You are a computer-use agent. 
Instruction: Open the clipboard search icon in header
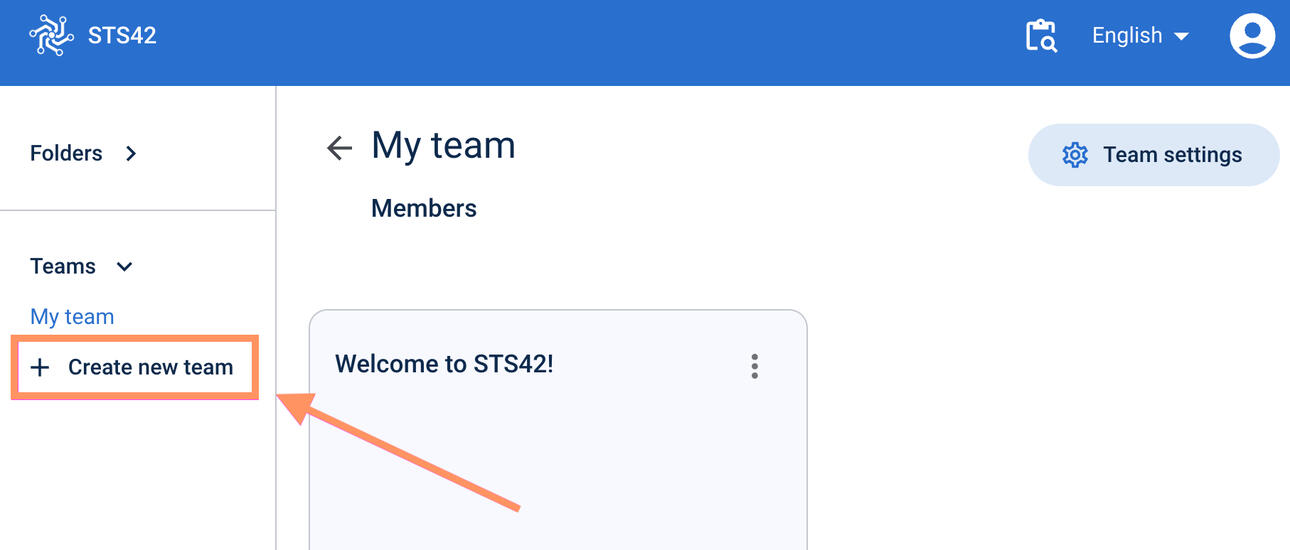point(1041,36)
